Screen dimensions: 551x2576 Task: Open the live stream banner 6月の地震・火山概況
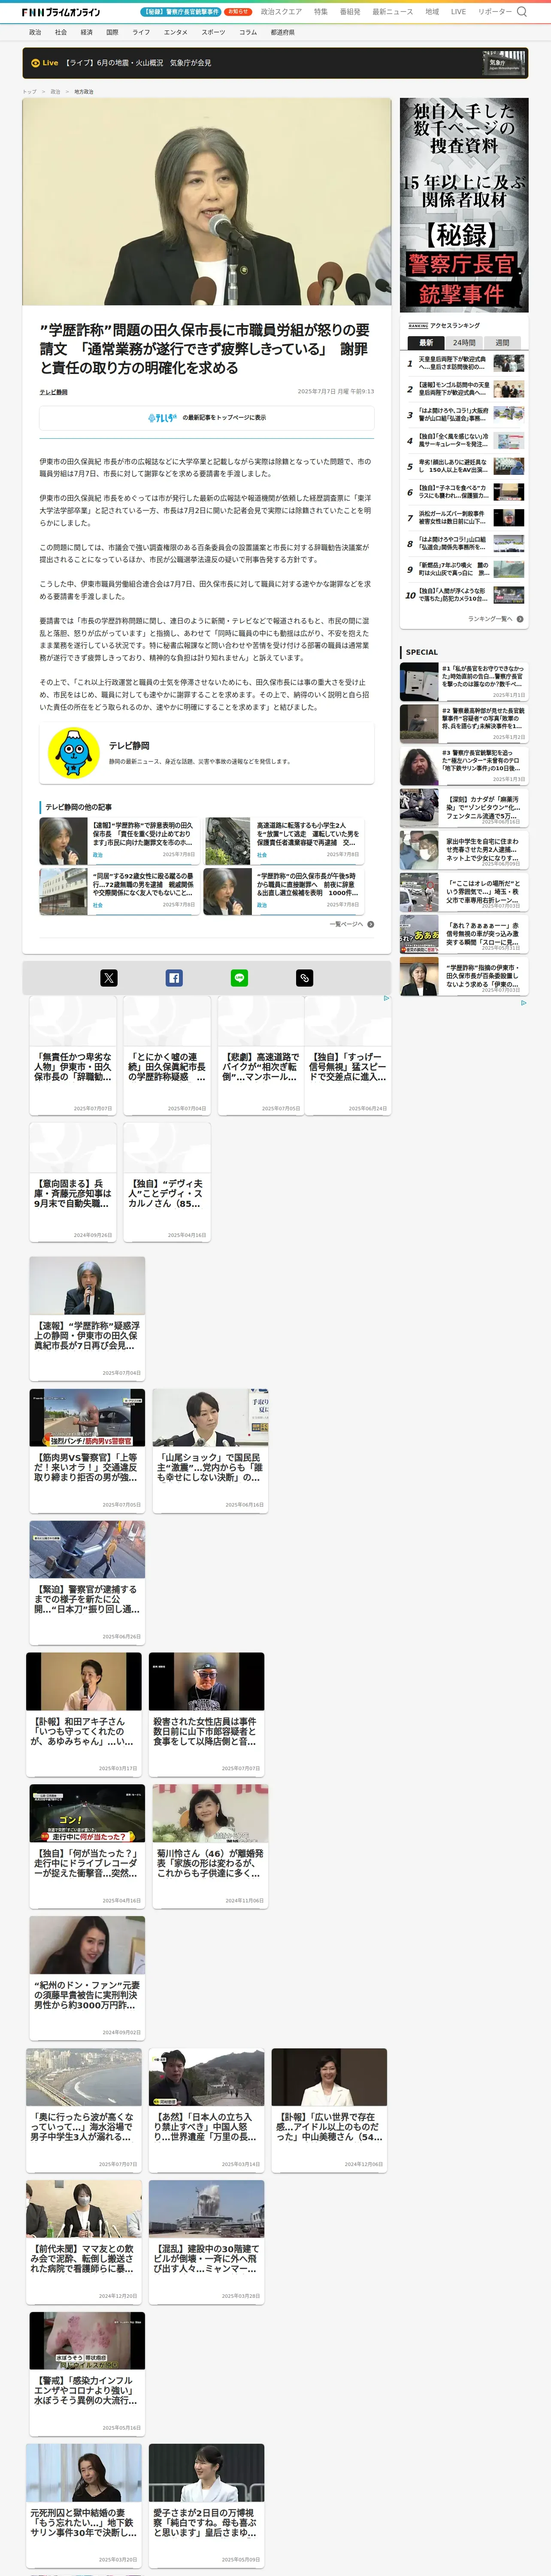275,63
